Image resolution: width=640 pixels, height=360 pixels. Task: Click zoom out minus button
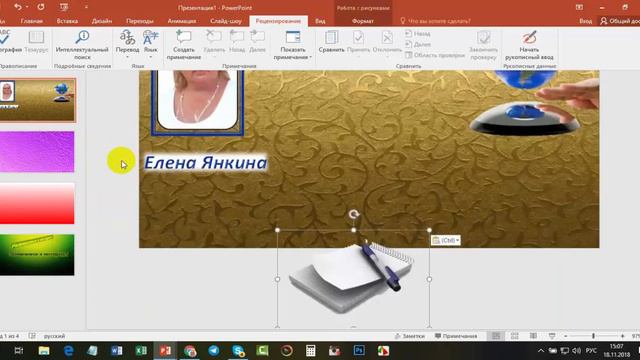point(566,336)
